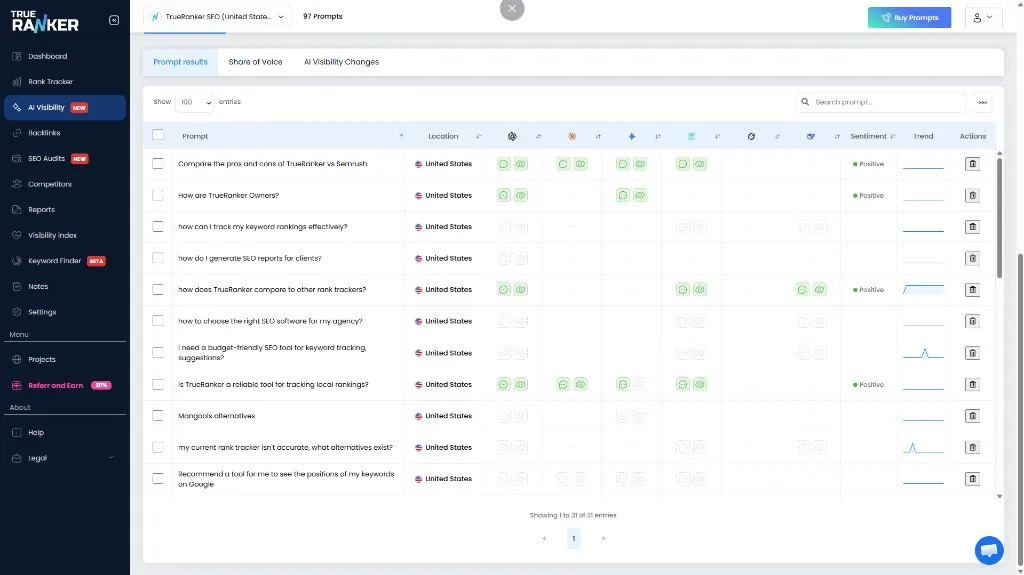Click 'Recommend a tool for me' prompt text
The height and width of the screenshot is (575, 1024).
point(286,479)
